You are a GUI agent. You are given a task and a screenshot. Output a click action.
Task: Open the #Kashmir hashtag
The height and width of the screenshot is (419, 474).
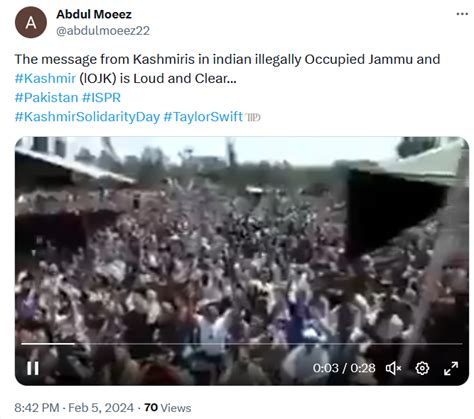pos(45,79)
